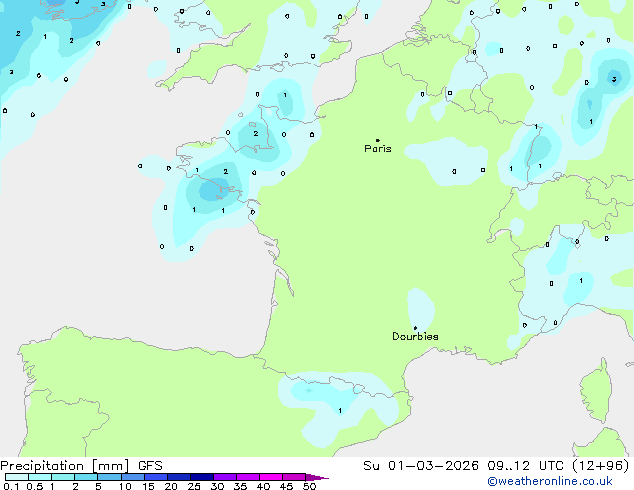Select the 5–10 mm legend swatch
Screen dimensions: 634x490
tap(109, 477)
